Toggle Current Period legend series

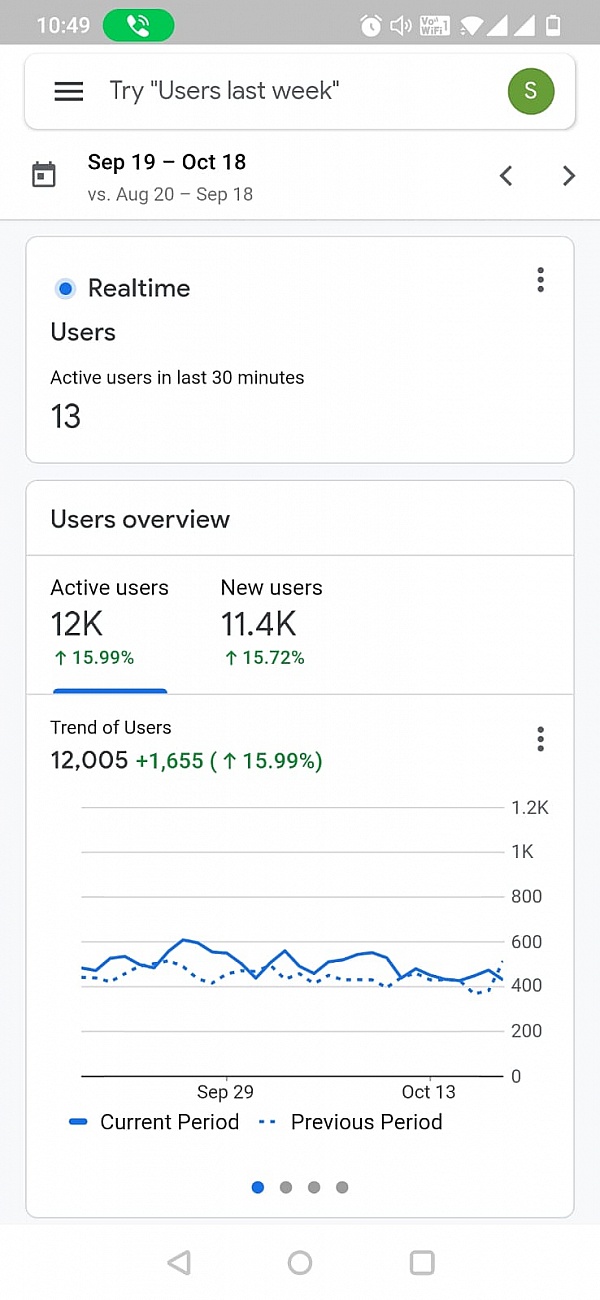tap(155, 1122)
